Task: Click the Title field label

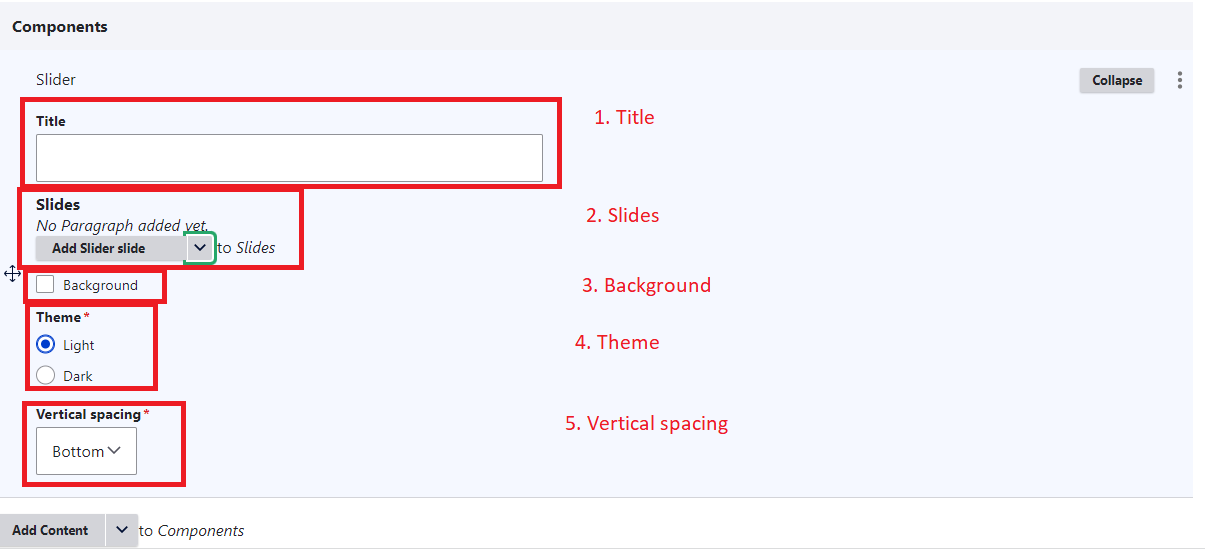Action: pyautogui.click(x=51, y=121)
